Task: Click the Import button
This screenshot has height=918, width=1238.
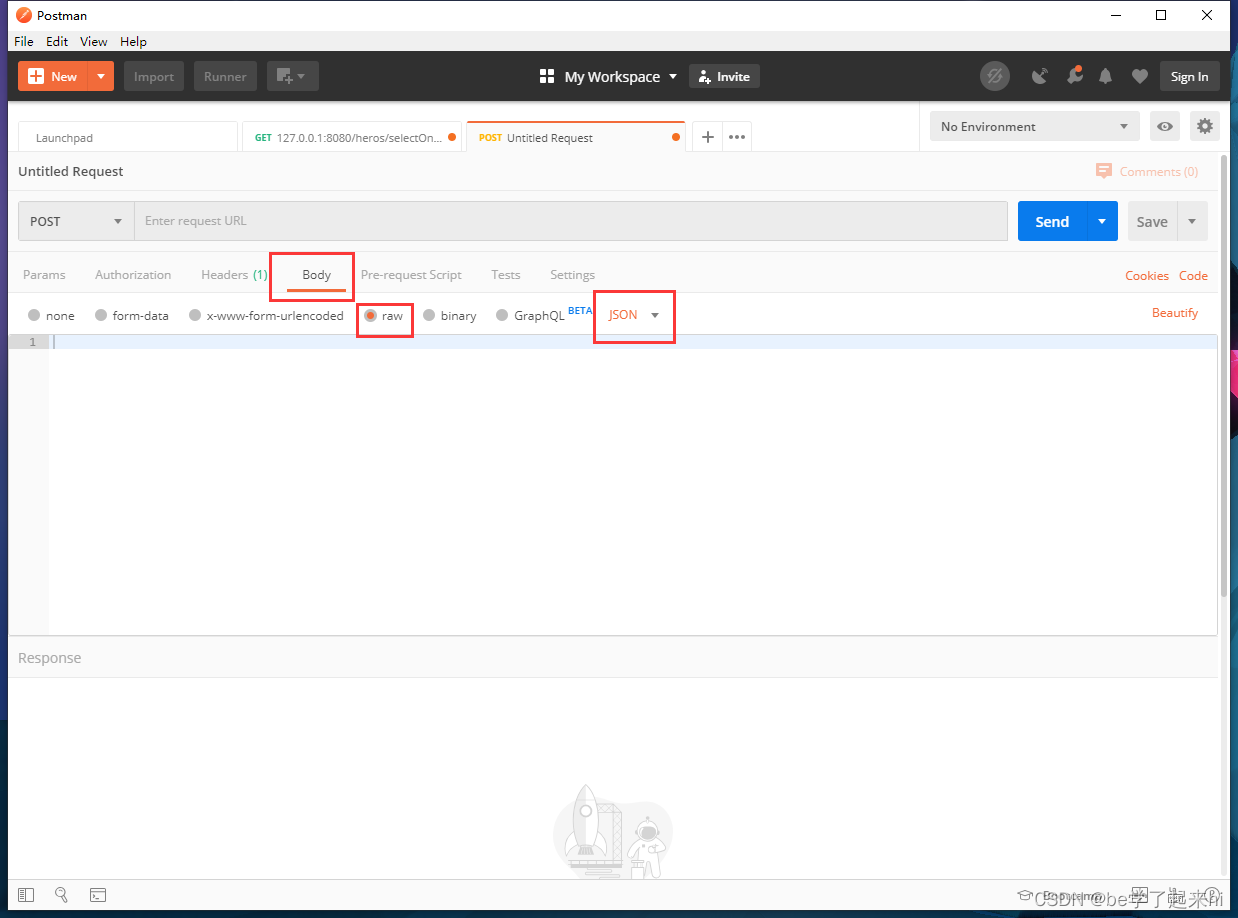Action: point(154,76)
